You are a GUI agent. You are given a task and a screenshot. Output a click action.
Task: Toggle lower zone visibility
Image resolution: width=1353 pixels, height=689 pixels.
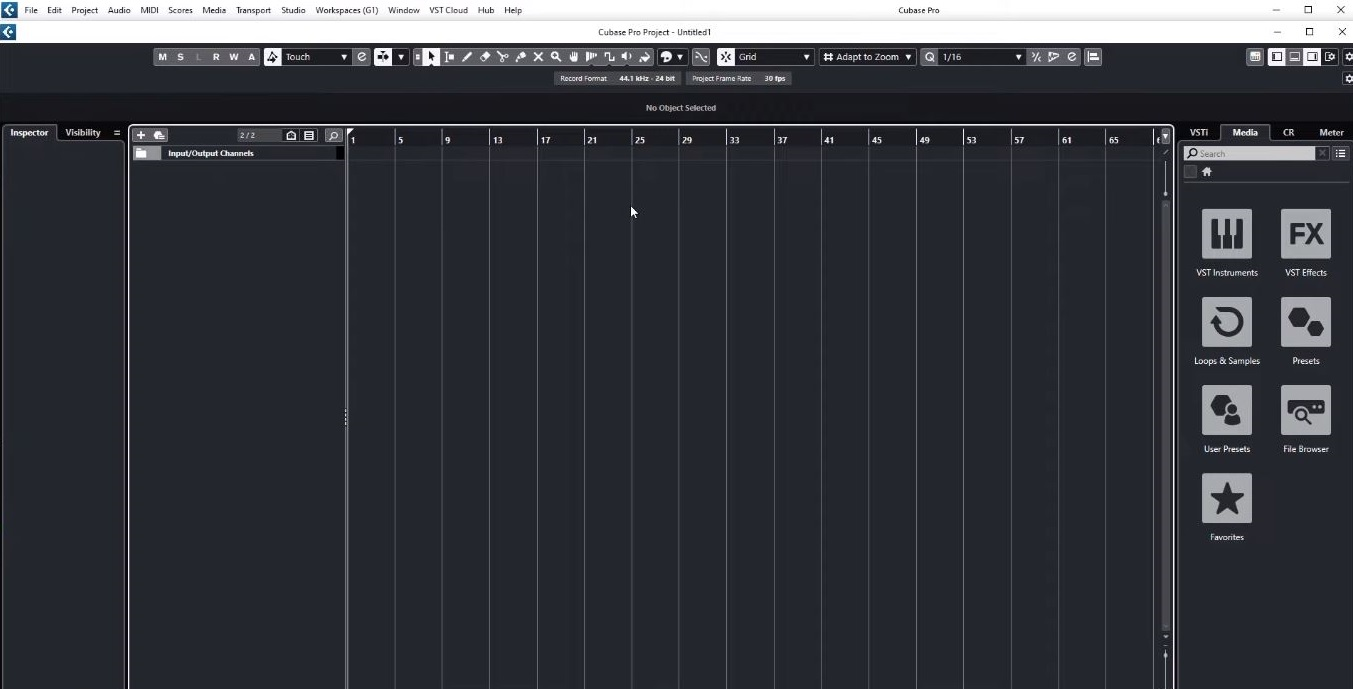[x=1294, y=57]
